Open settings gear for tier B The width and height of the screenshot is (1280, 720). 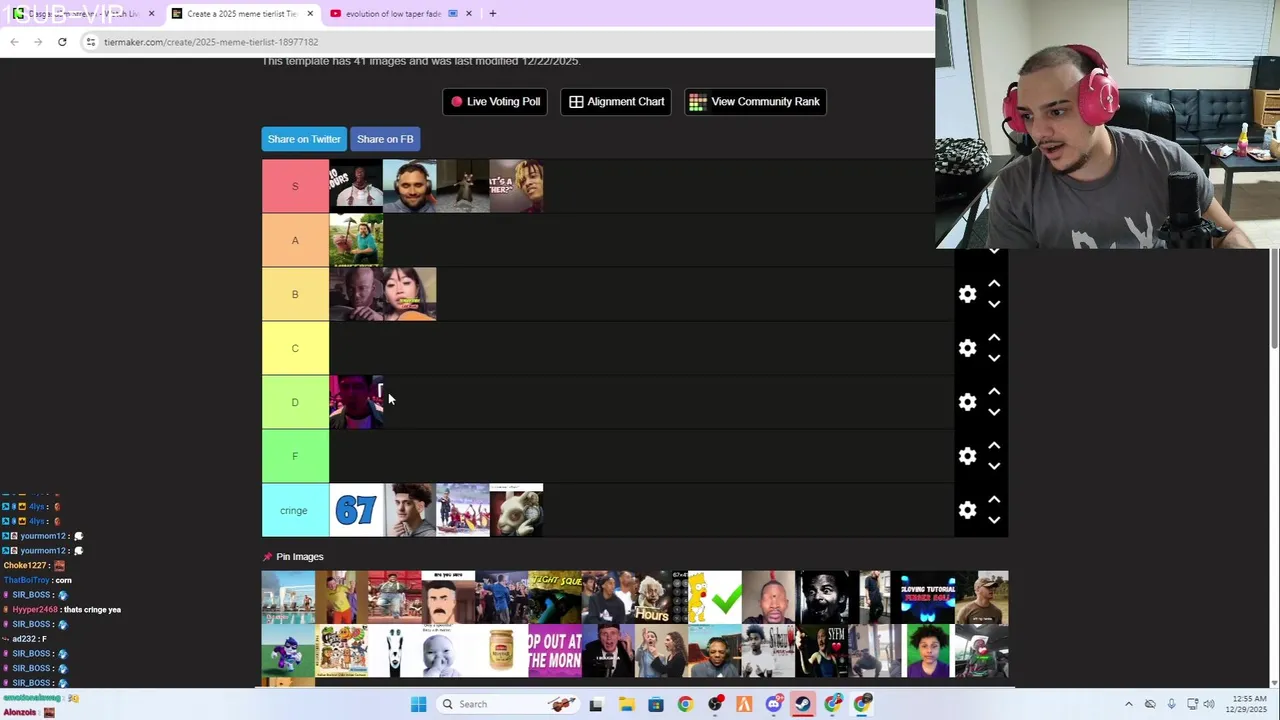click(967, 294)
